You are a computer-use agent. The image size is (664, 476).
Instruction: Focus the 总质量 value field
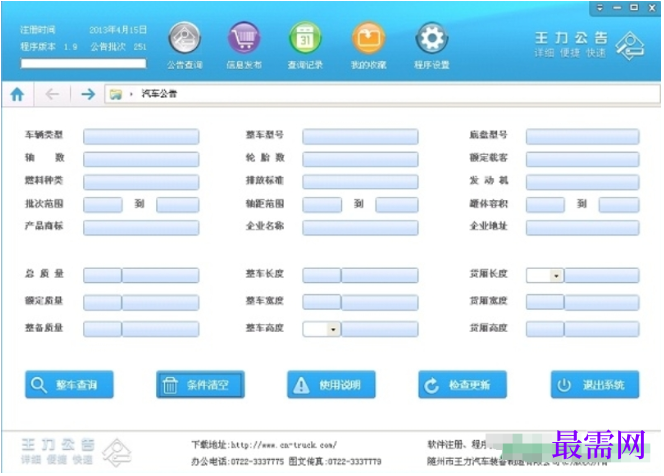point(160,275)
